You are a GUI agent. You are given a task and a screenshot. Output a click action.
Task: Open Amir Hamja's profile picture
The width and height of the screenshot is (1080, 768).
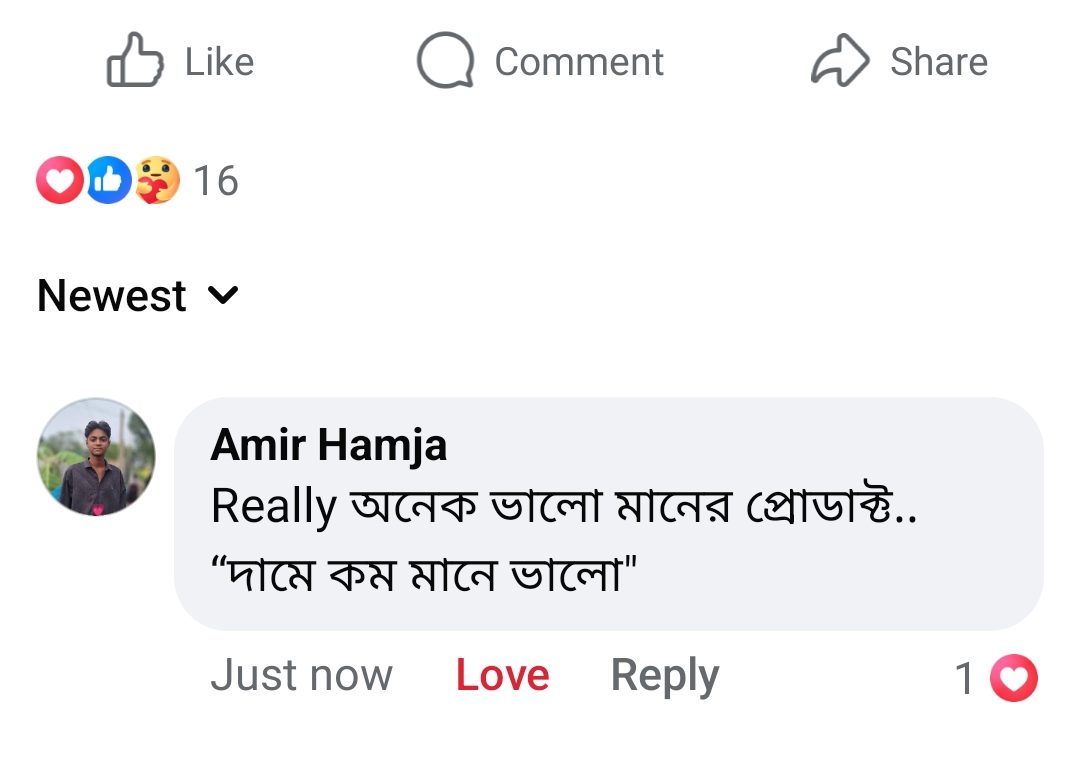pos(96,457)
